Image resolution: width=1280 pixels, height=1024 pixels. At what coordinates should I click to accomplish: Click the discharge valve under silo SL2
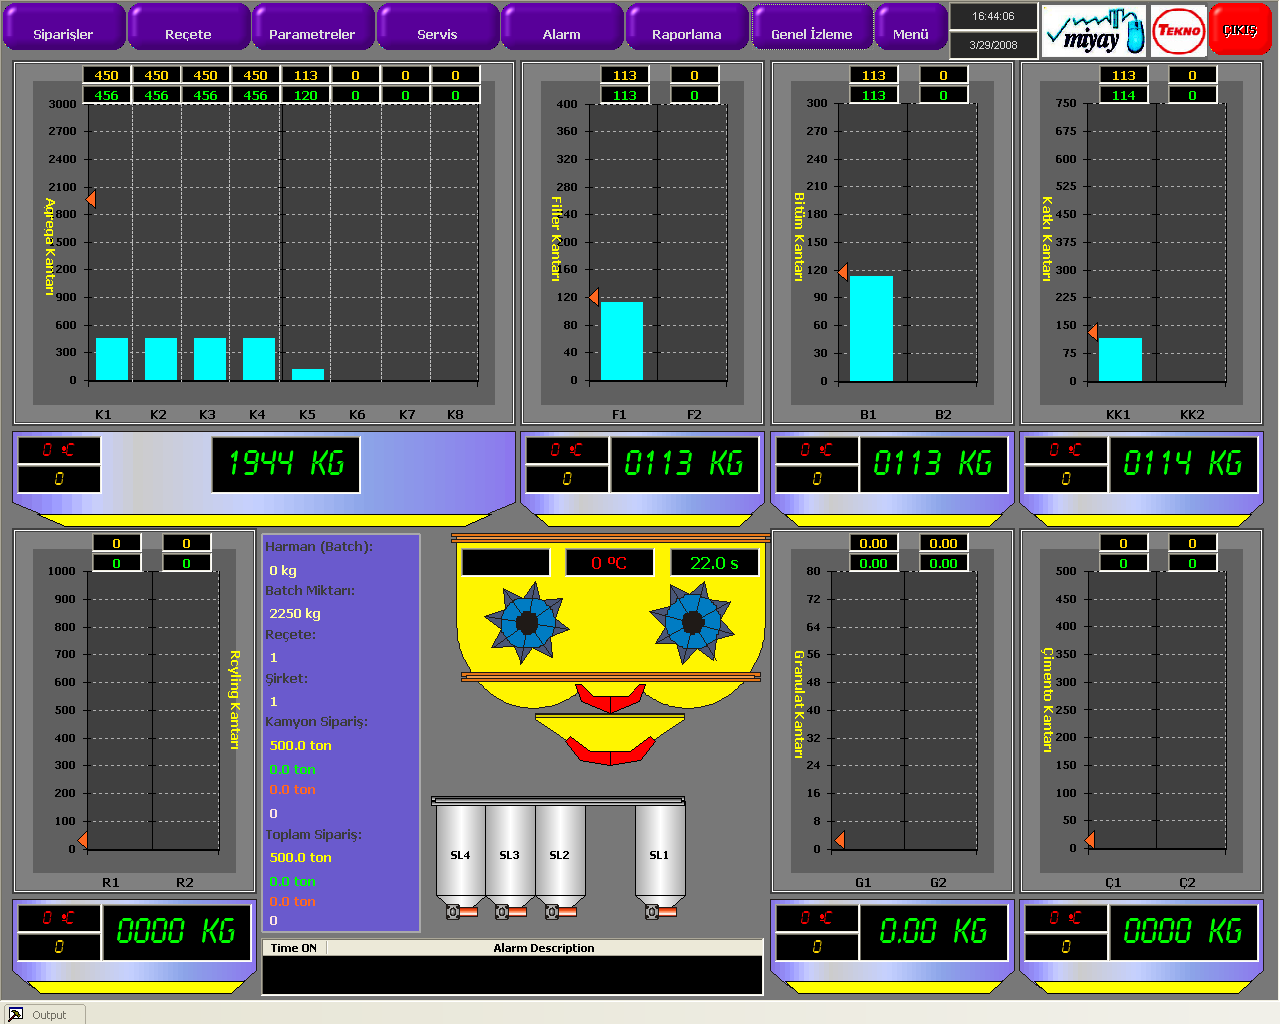(x=560, y=911)
